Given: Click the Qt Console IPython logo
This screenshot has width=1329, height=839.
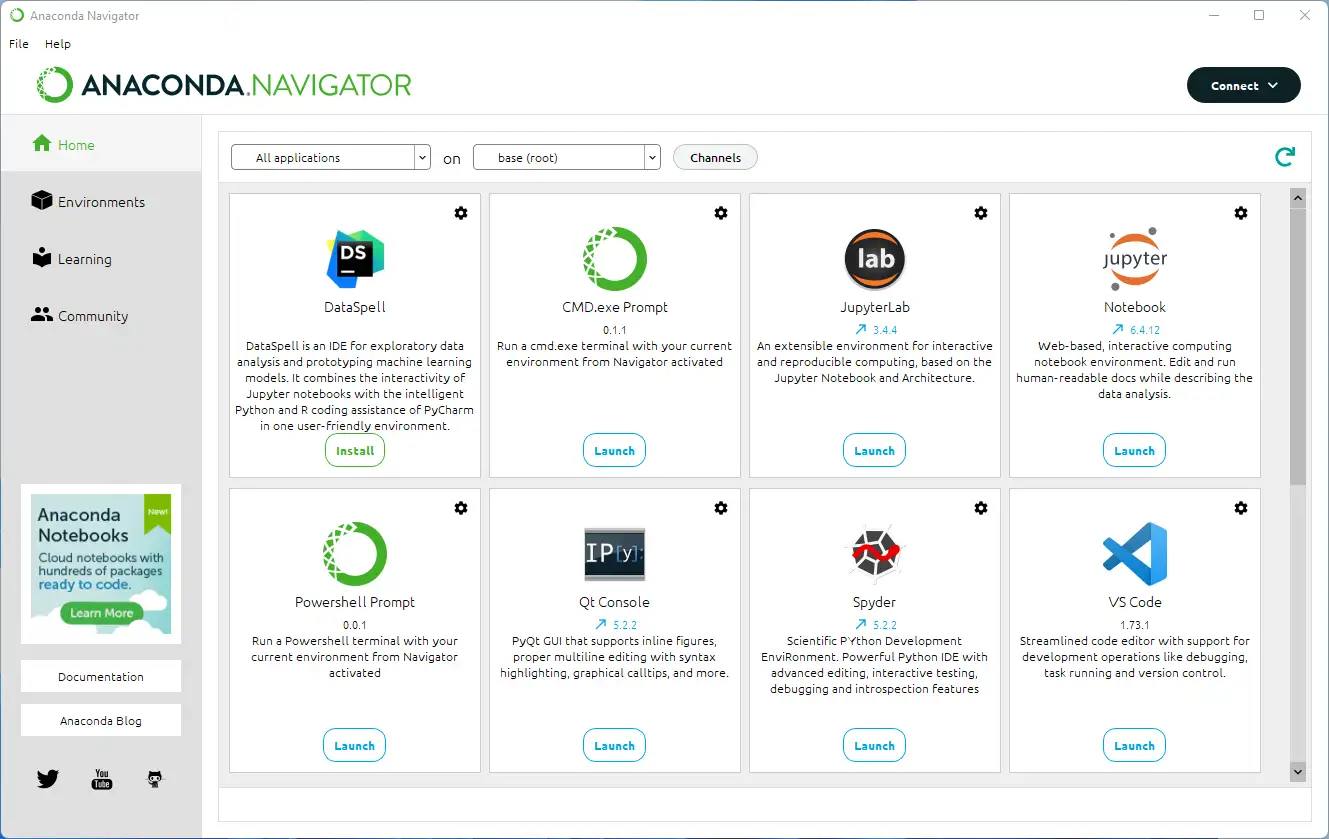Looking at the screenshot, I should pos(615,554).
